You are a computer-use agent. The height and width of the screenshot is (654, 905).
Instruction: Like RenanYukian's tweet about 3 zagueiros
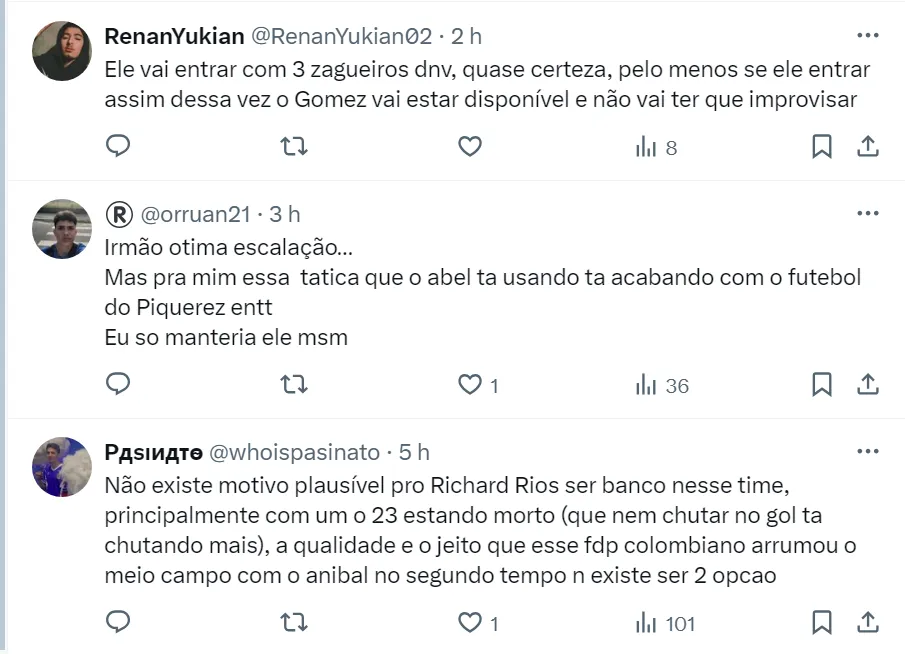tap(470, 147)
